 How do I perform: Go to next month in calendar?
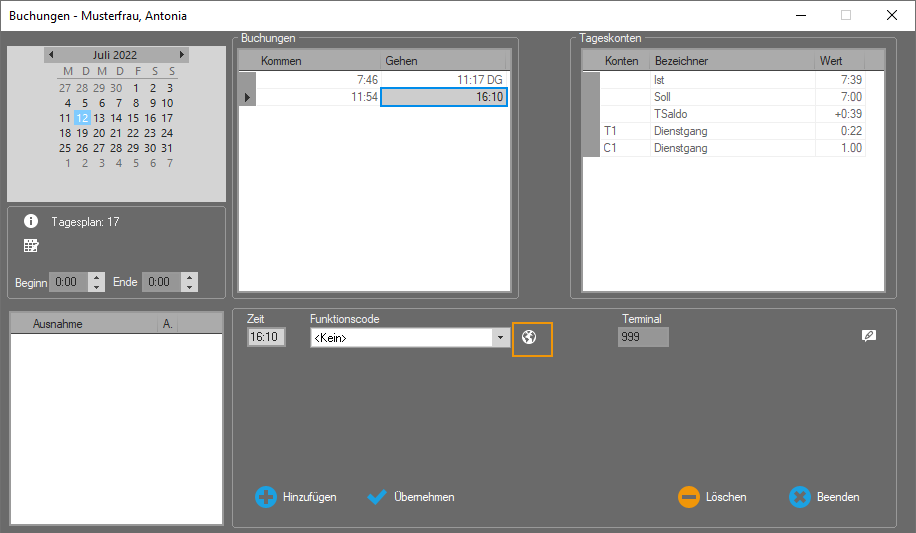(181, 55)
